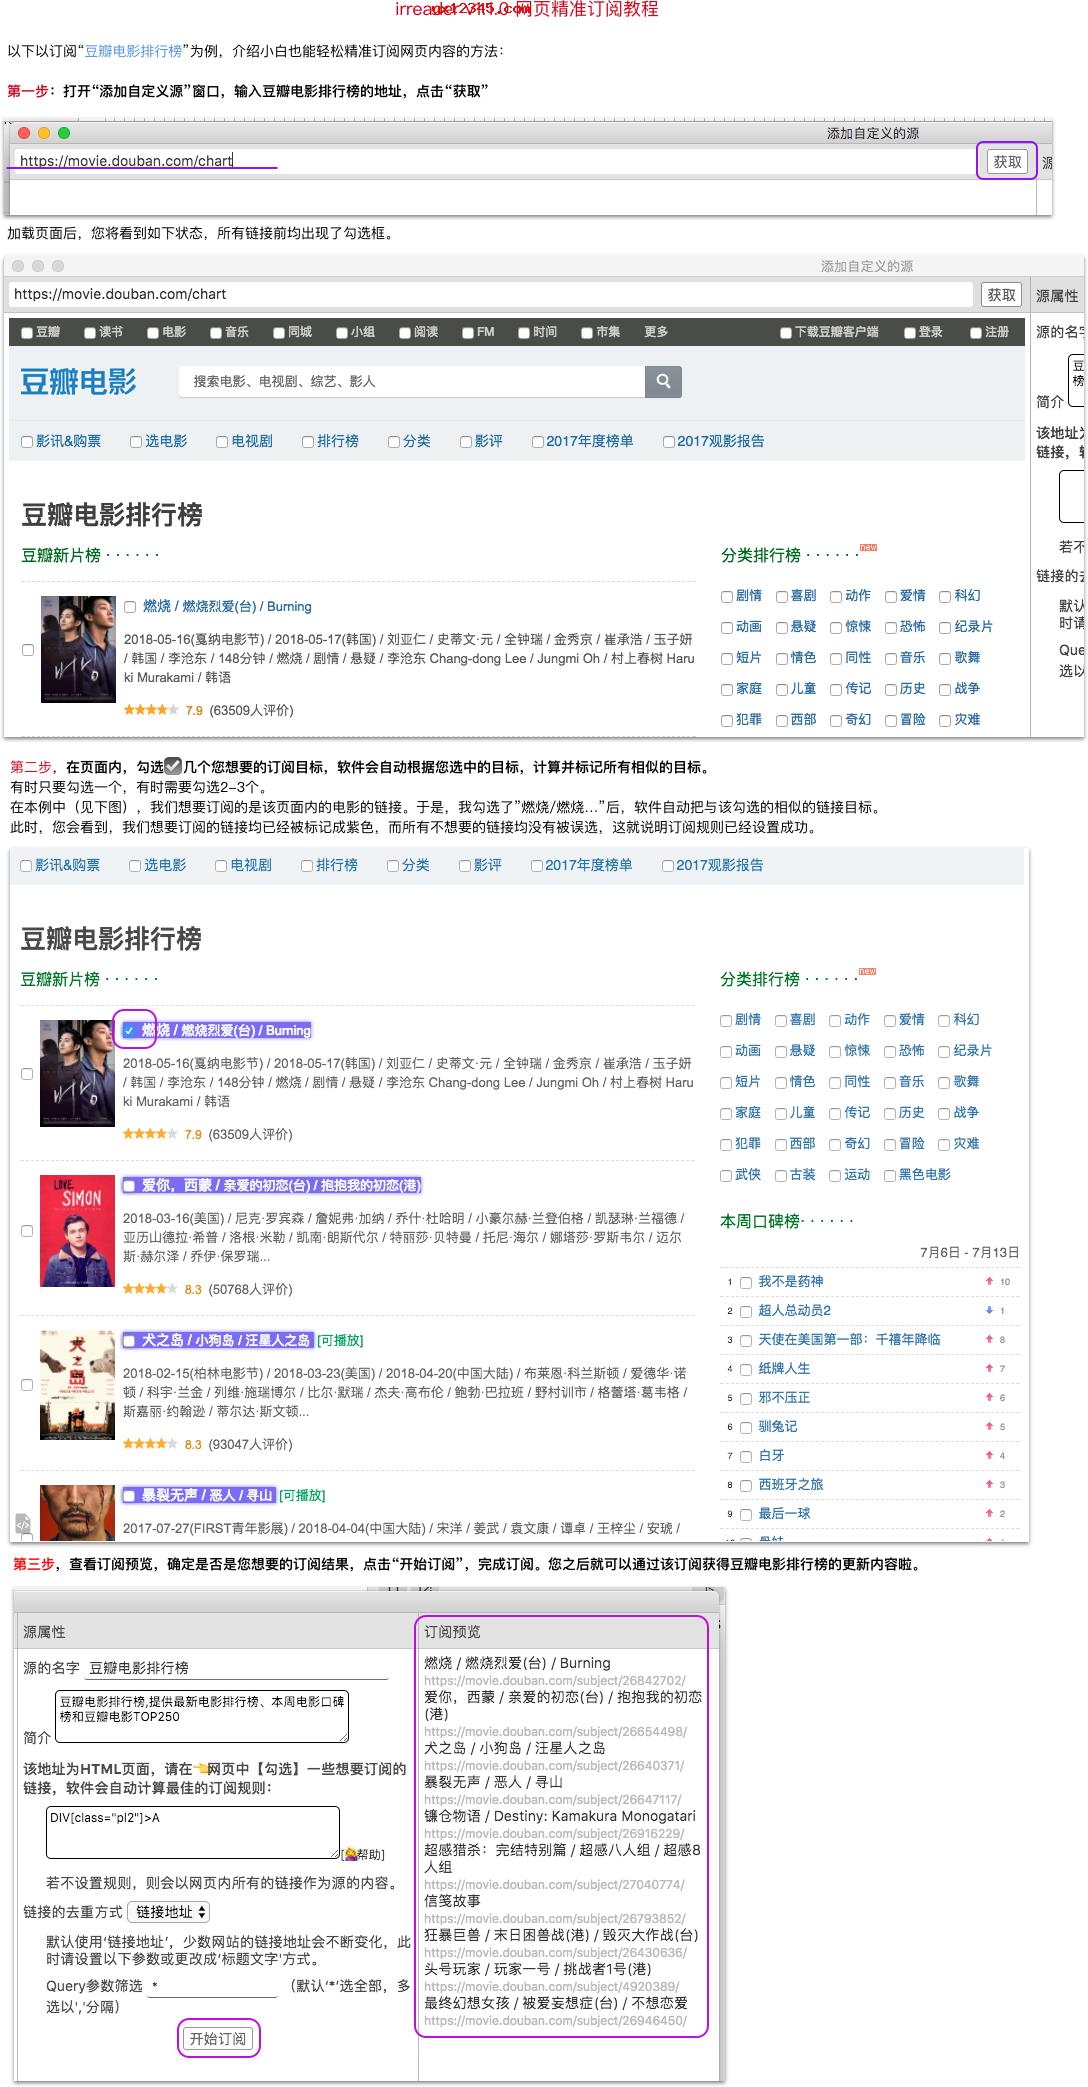Click the (50768人评价) rating count
Screen dimensions: 1088x2087
tap(251, 1289)
